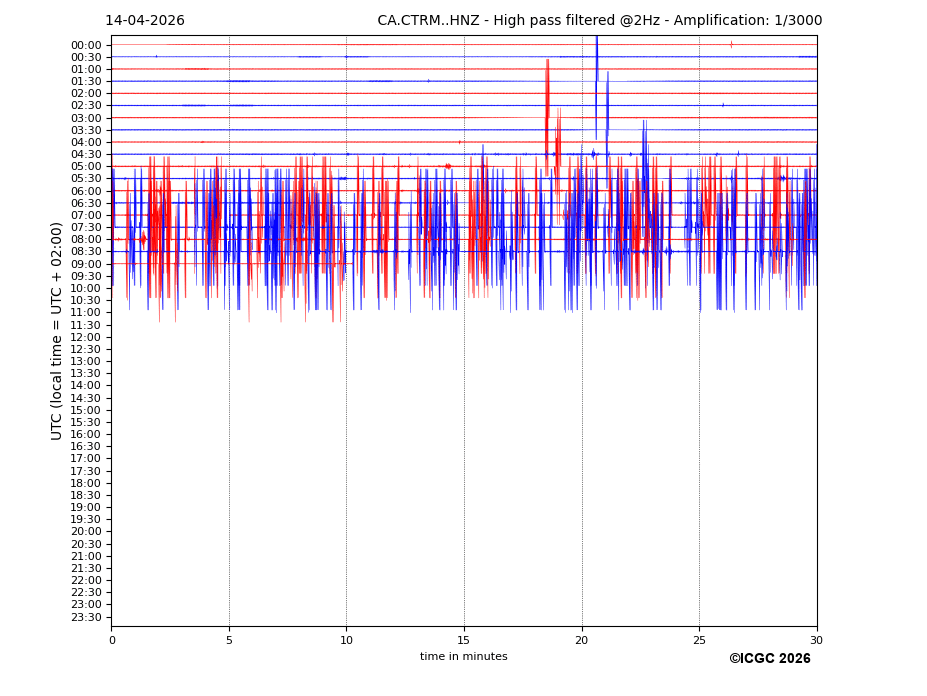927x696 pixels.
Task: Click the 14-04-2026 date label
Action: pyautogui.click(x=145, y=21)
